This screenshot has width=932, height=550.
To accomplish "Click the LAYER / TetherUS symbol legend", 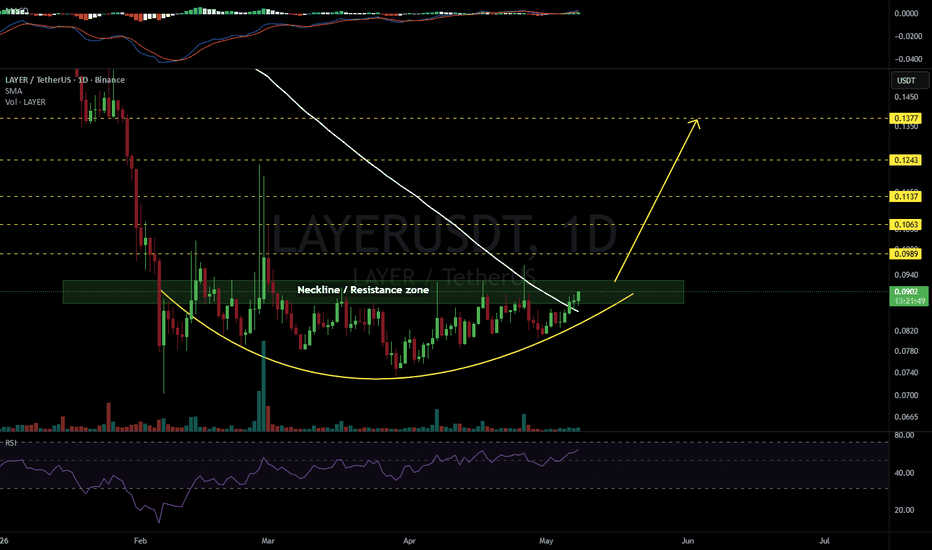I will (x=65, y=80).
